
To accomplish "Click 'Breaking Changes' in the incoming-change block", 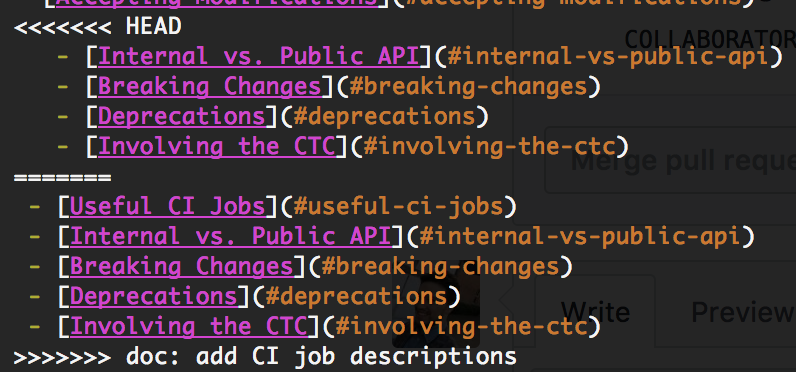I will 181,266.
